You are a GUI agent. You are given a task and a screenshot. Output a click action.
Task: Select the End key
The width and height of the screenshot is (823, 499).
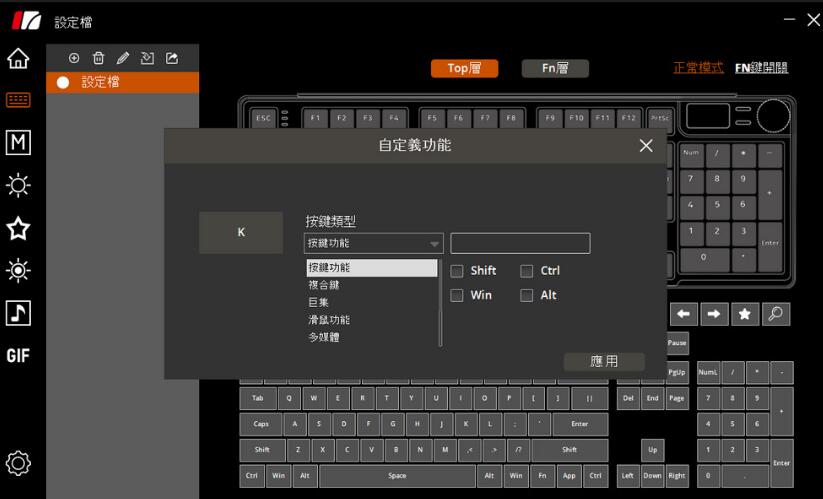652,398
